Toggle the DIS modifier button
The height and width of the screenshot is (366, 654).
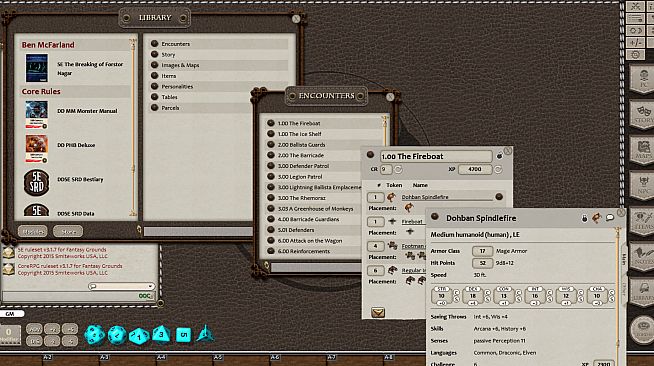34,341
